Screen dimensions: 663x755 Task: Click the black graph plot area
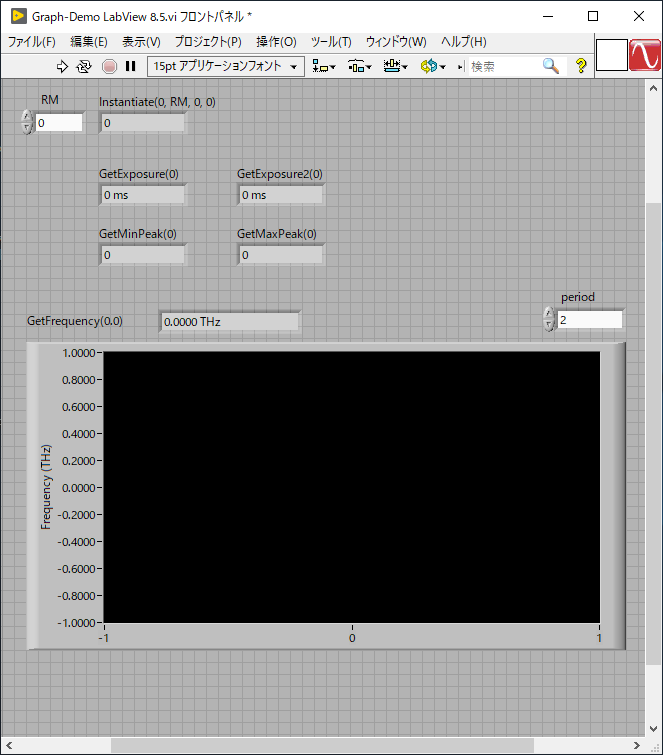(x=352, y=487)
